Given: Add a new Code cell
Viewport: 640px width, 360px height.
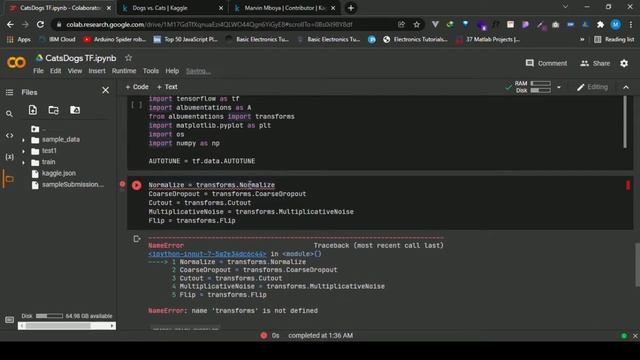Looking at the screenshot, I should (137, 87).
